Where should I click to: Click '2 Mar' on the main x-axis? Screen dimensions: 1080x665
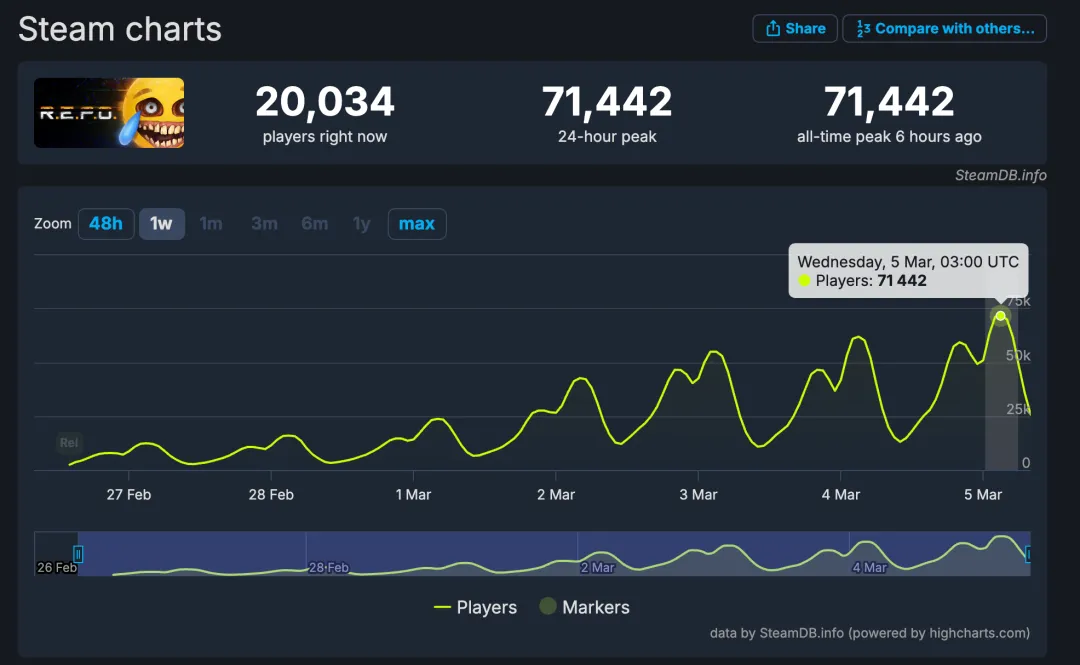pyautogui.click(x=556, y=495)
